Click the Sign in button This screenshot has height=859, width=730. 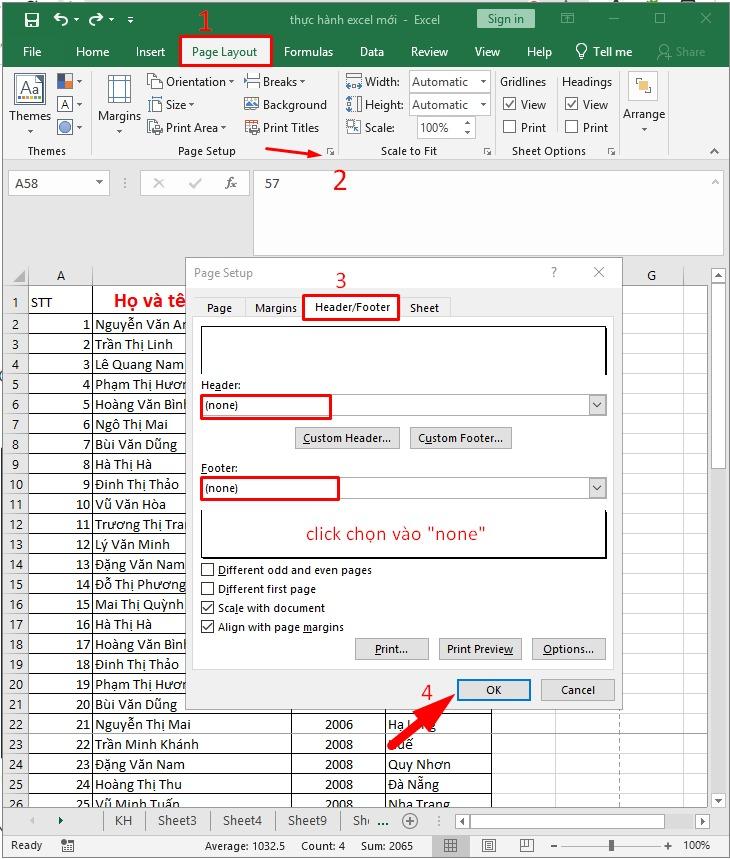click(x=505, y=19)
